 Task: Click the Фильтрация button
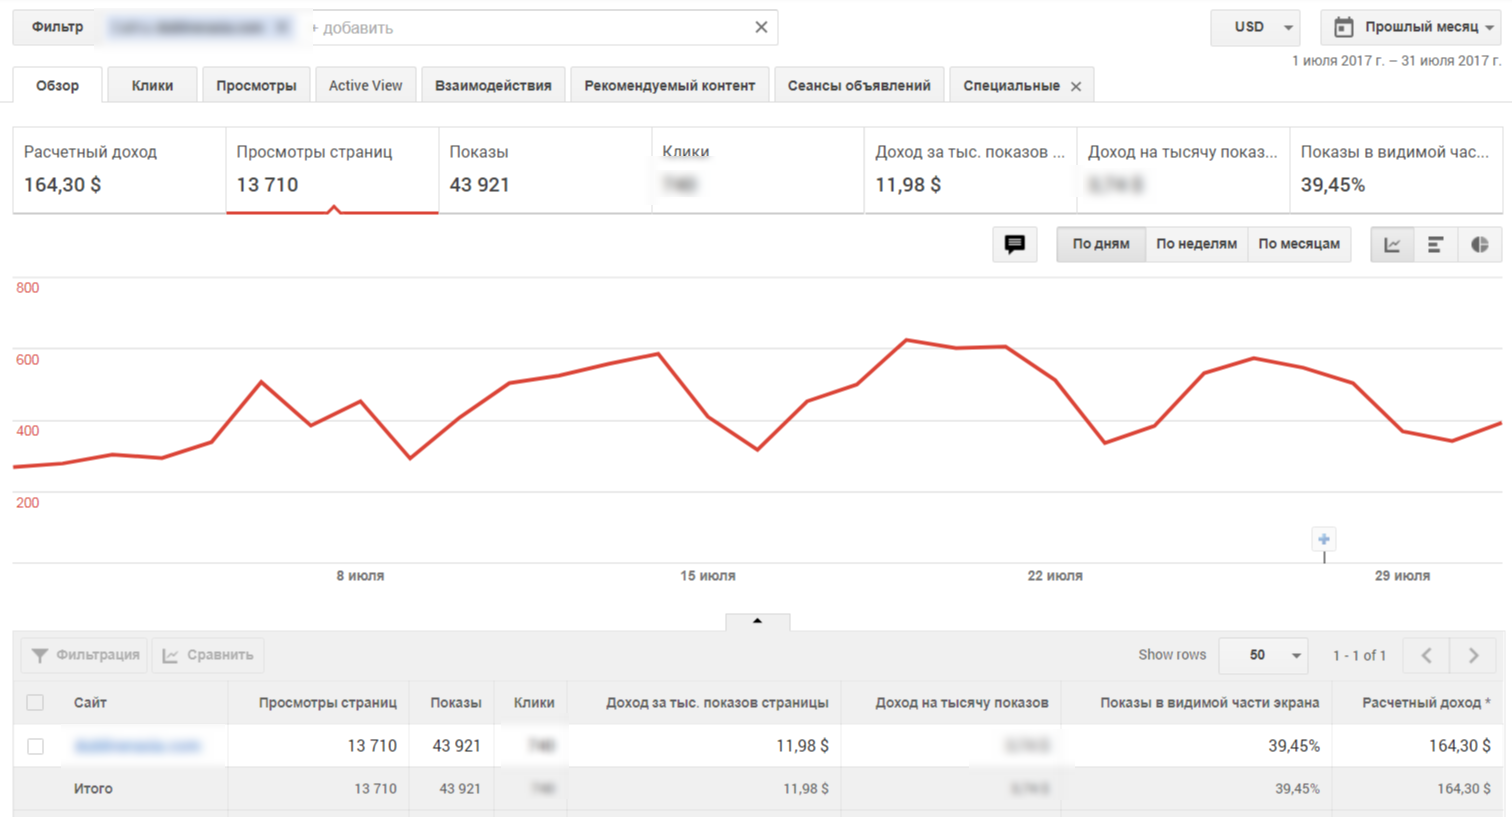(85, 655)
